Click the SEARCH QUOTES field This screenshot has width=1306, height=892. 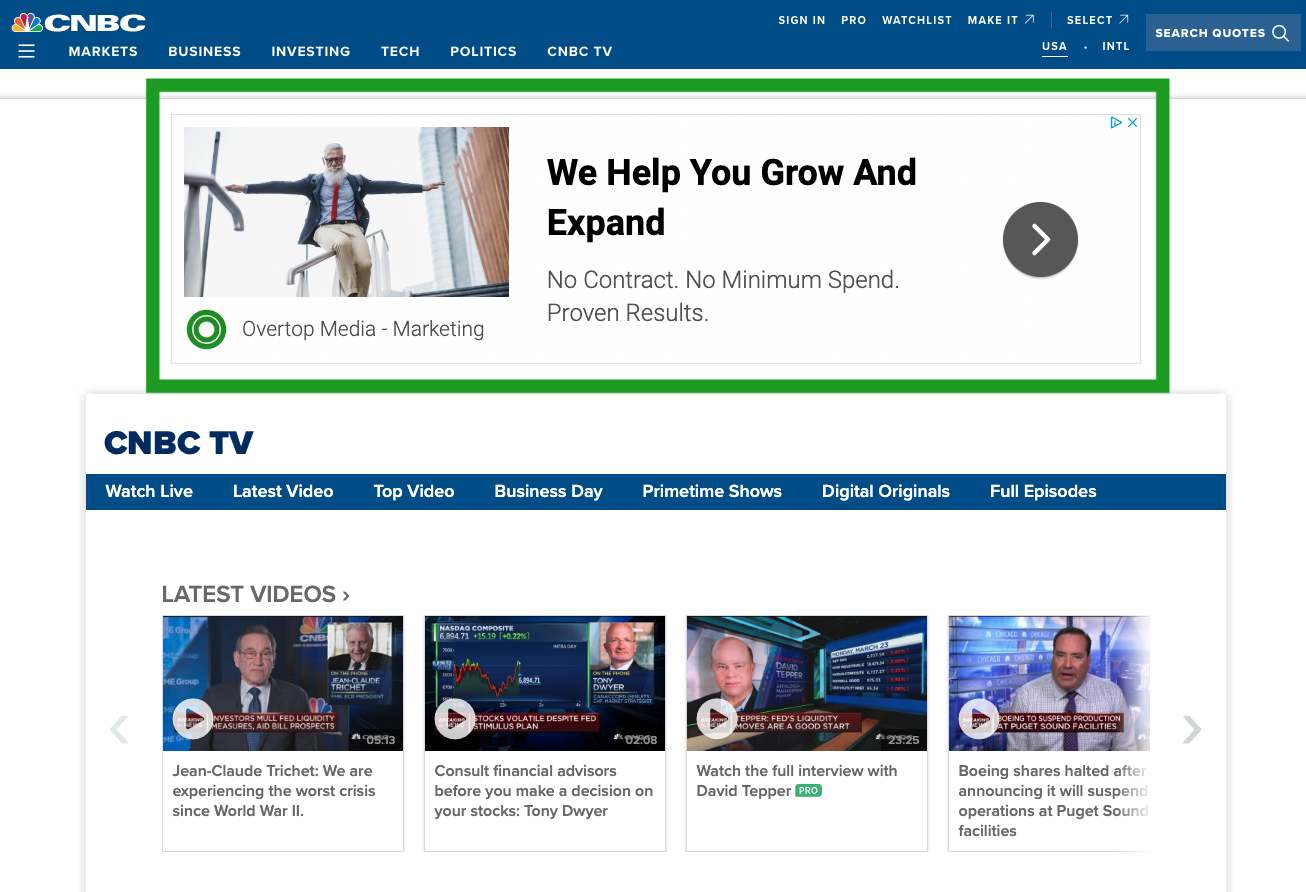coord(1223,33)
